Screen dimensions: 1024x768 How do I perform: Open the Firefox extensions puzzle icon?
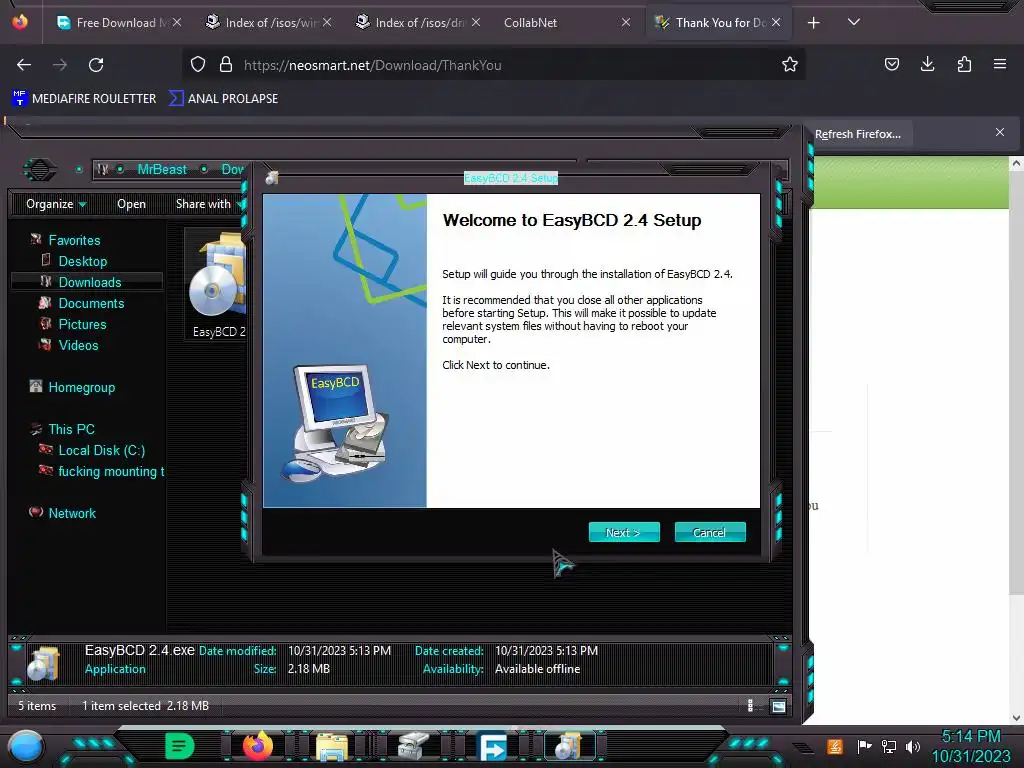tap(964, 64)
